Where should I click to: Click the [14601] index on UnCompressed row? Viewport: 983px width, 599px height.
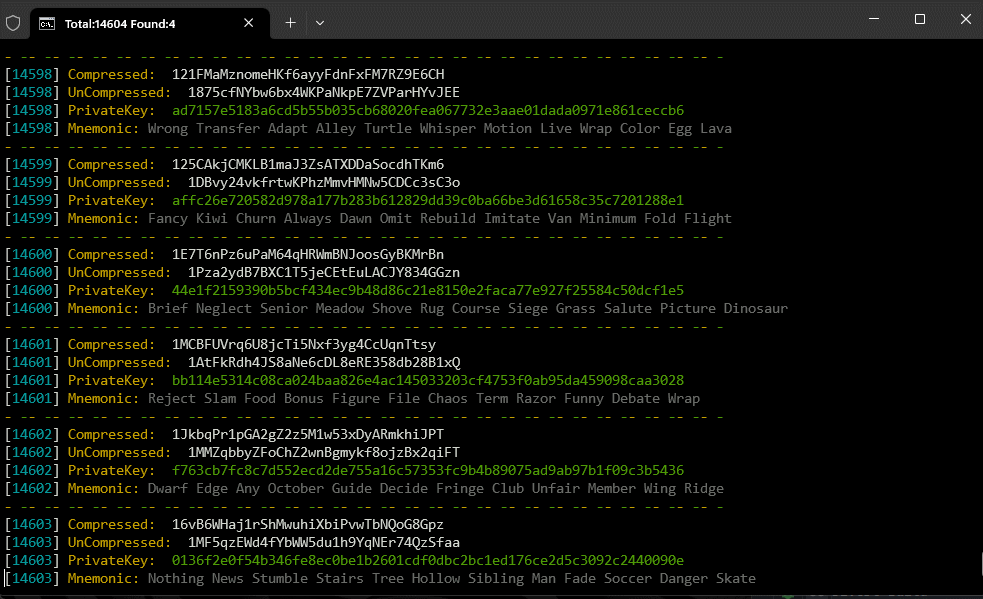pos(32,363)
